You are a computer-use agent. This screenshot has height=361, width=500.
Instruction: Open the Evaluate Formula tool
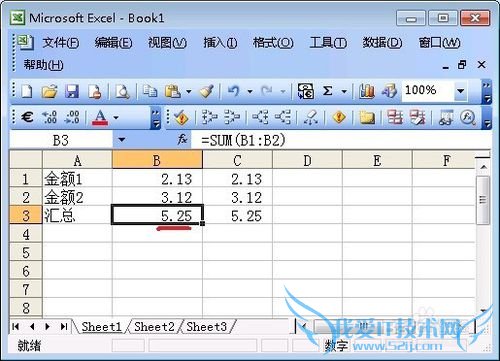468,117
